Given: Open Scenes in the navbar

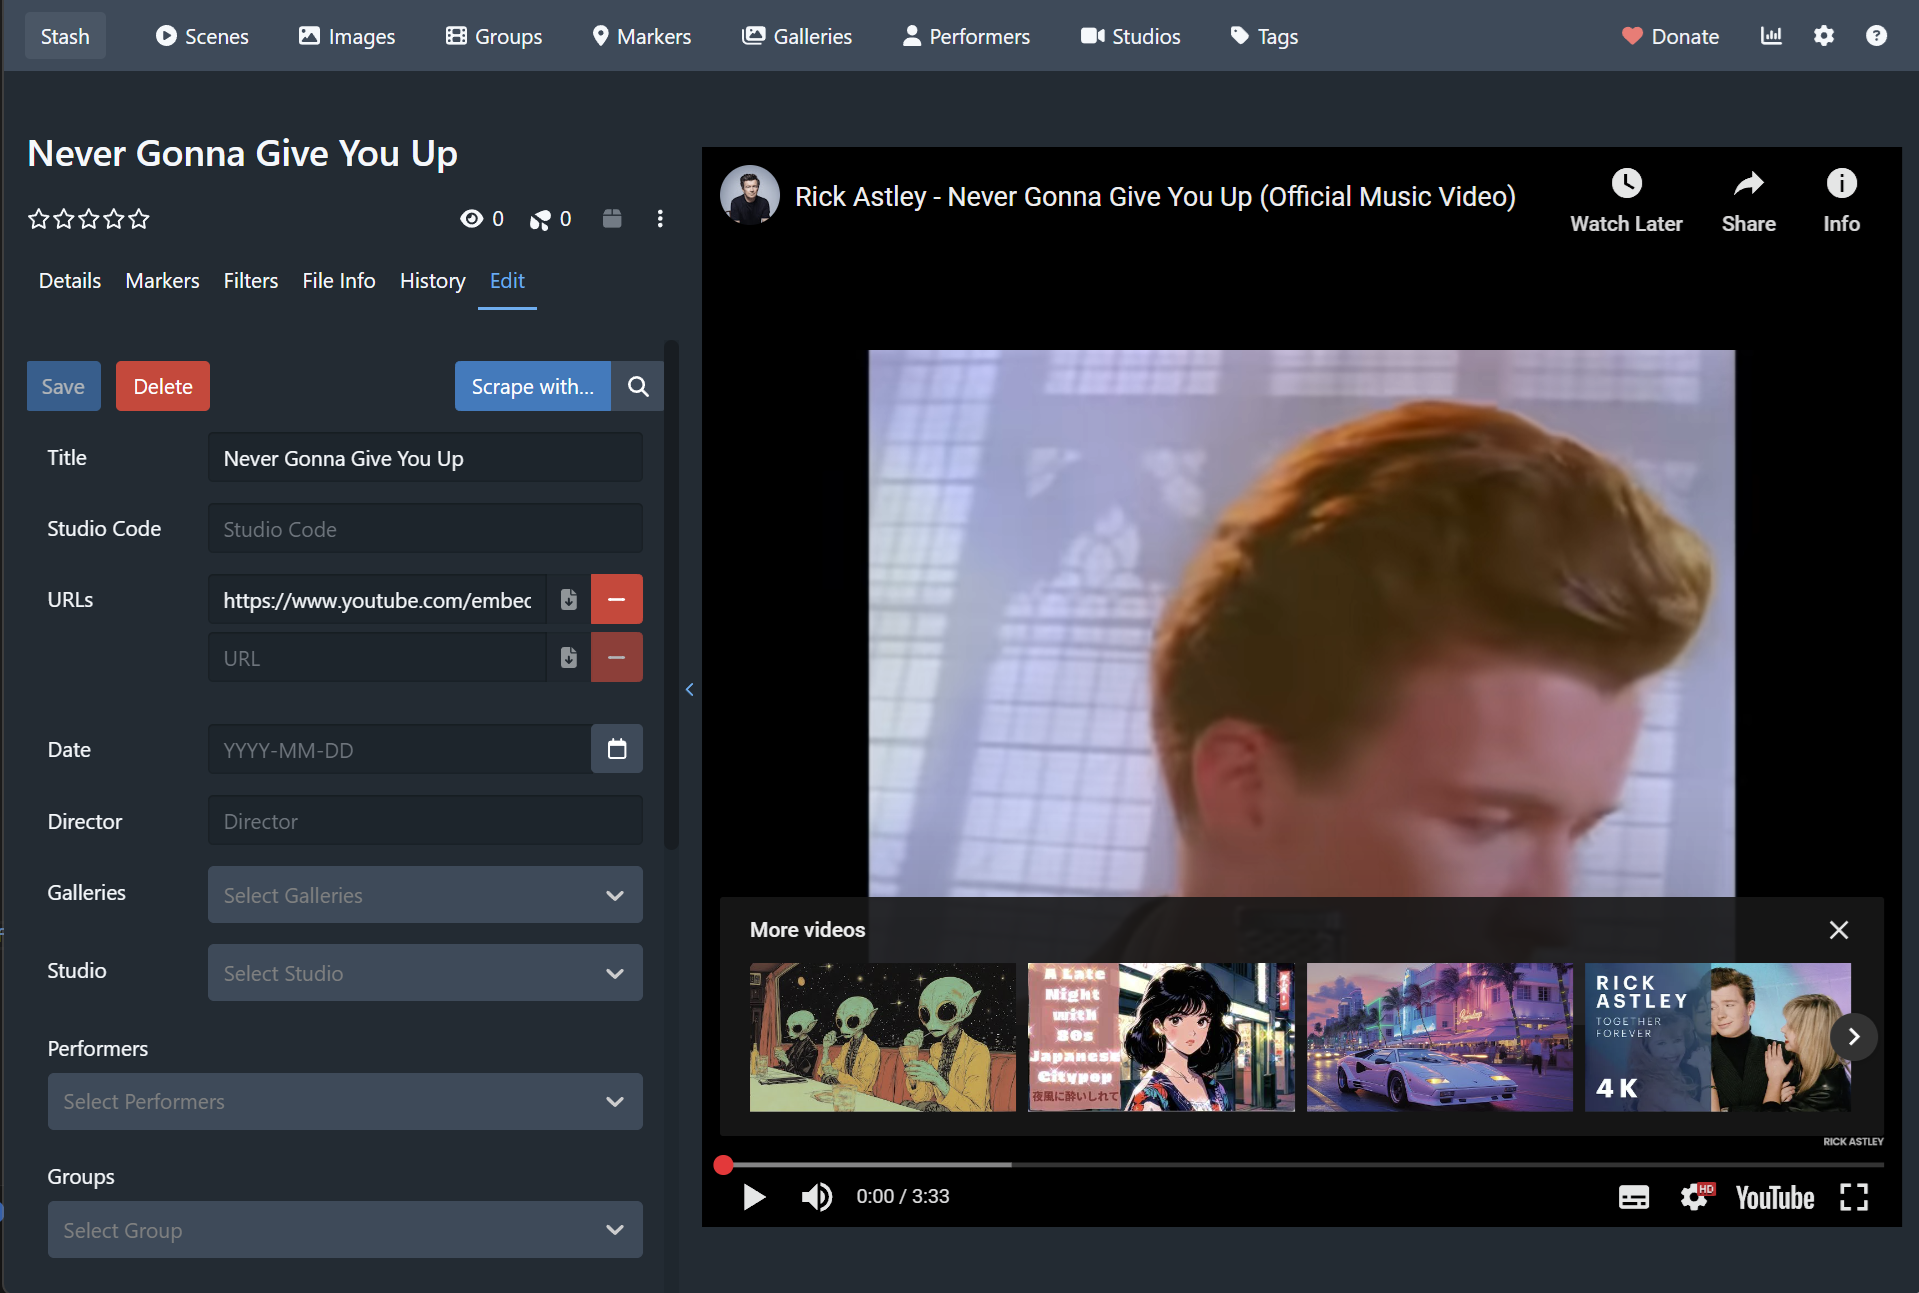Looking at the screenshot, I should 202,36.
